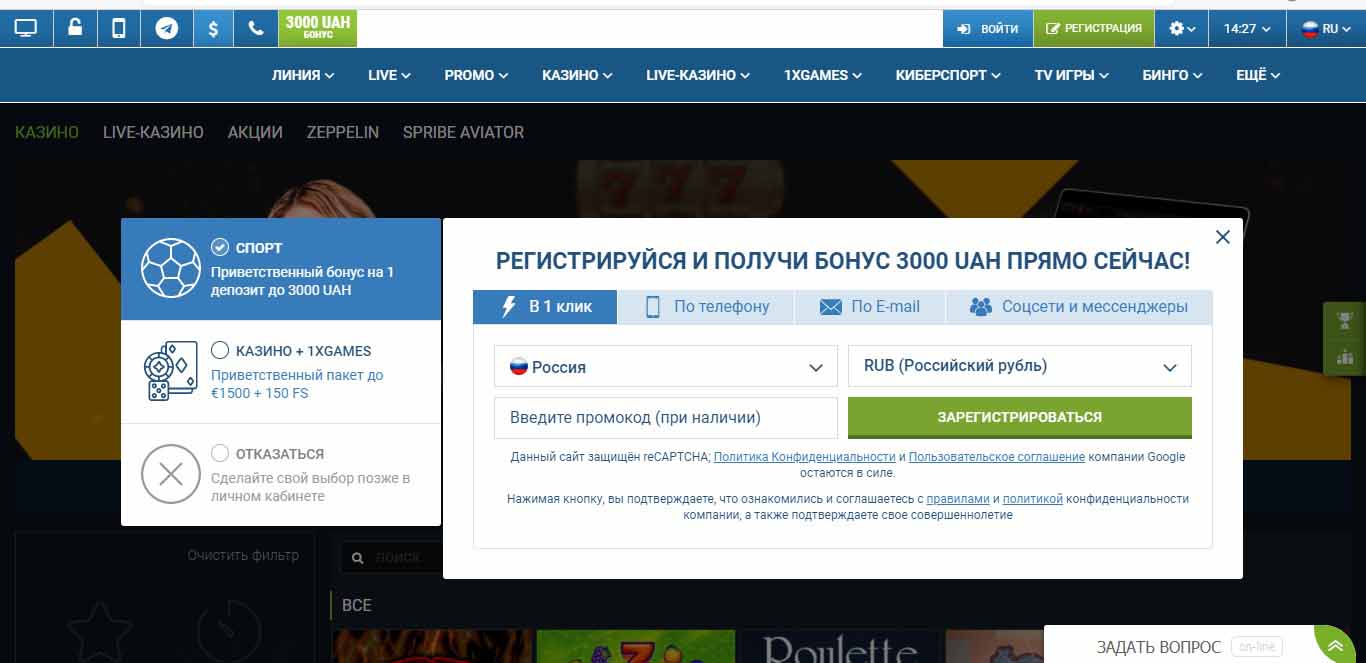
Task: Click the ВОЙТИ login button
Action: [x=987, y=29]
